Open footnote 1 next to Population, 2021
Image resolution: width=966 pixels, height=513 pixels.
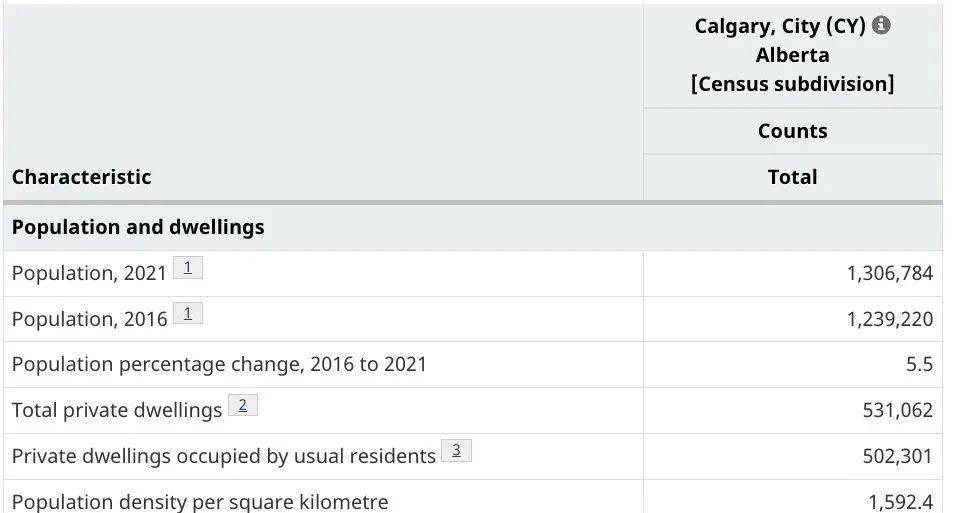pos(188,268)
